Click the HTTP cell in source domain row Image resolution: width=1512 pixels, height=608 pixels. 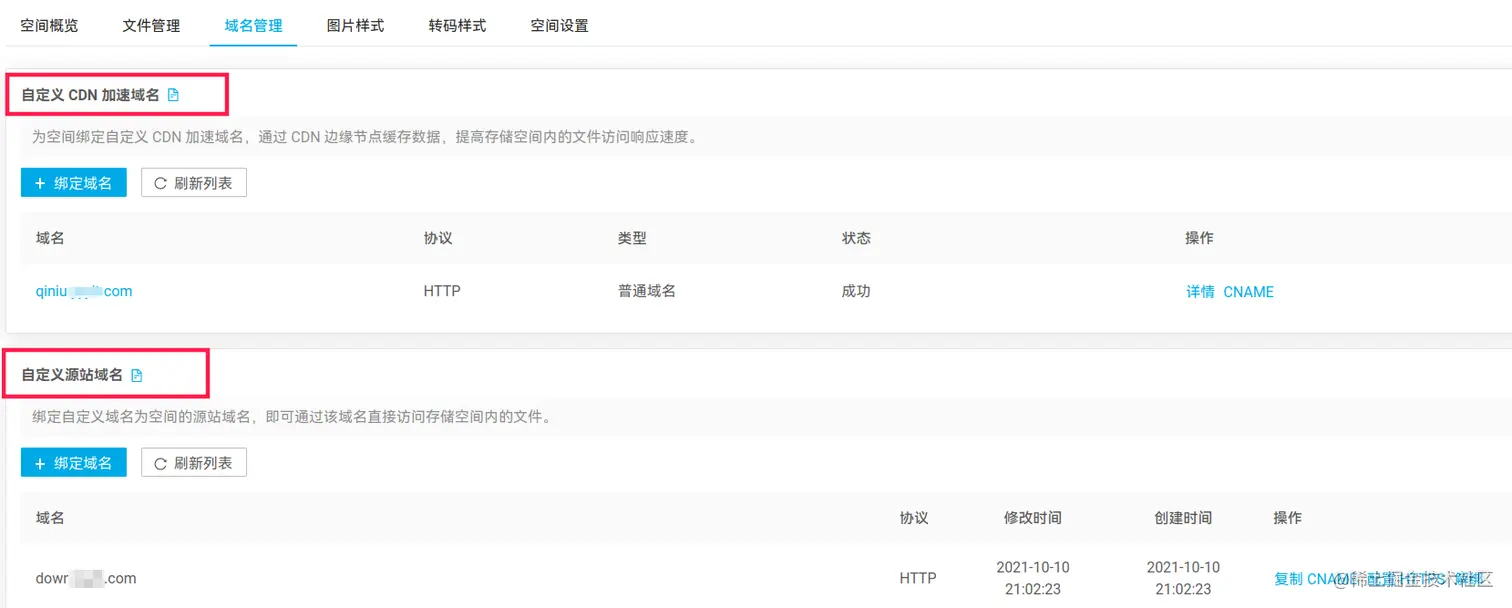[918, 578]
